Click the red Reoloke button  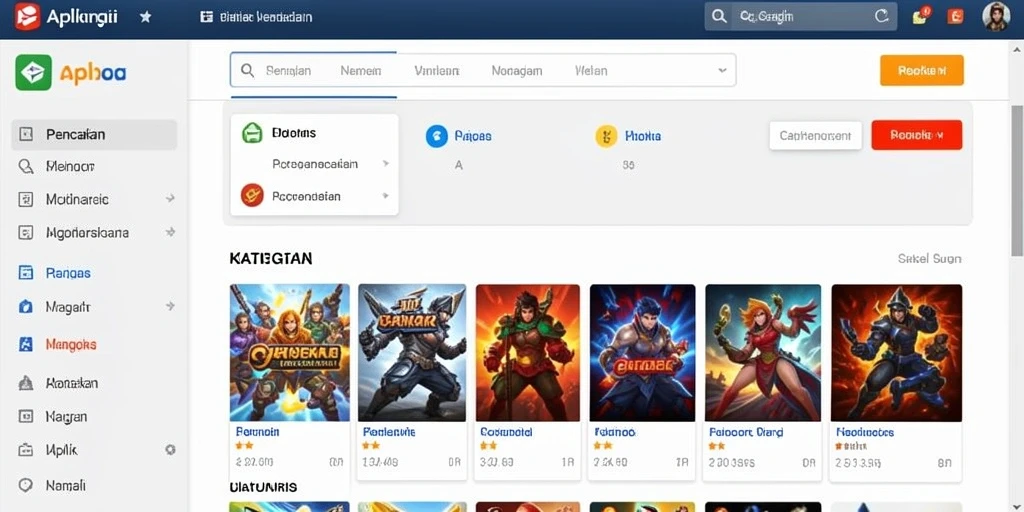tap(916, 135)
